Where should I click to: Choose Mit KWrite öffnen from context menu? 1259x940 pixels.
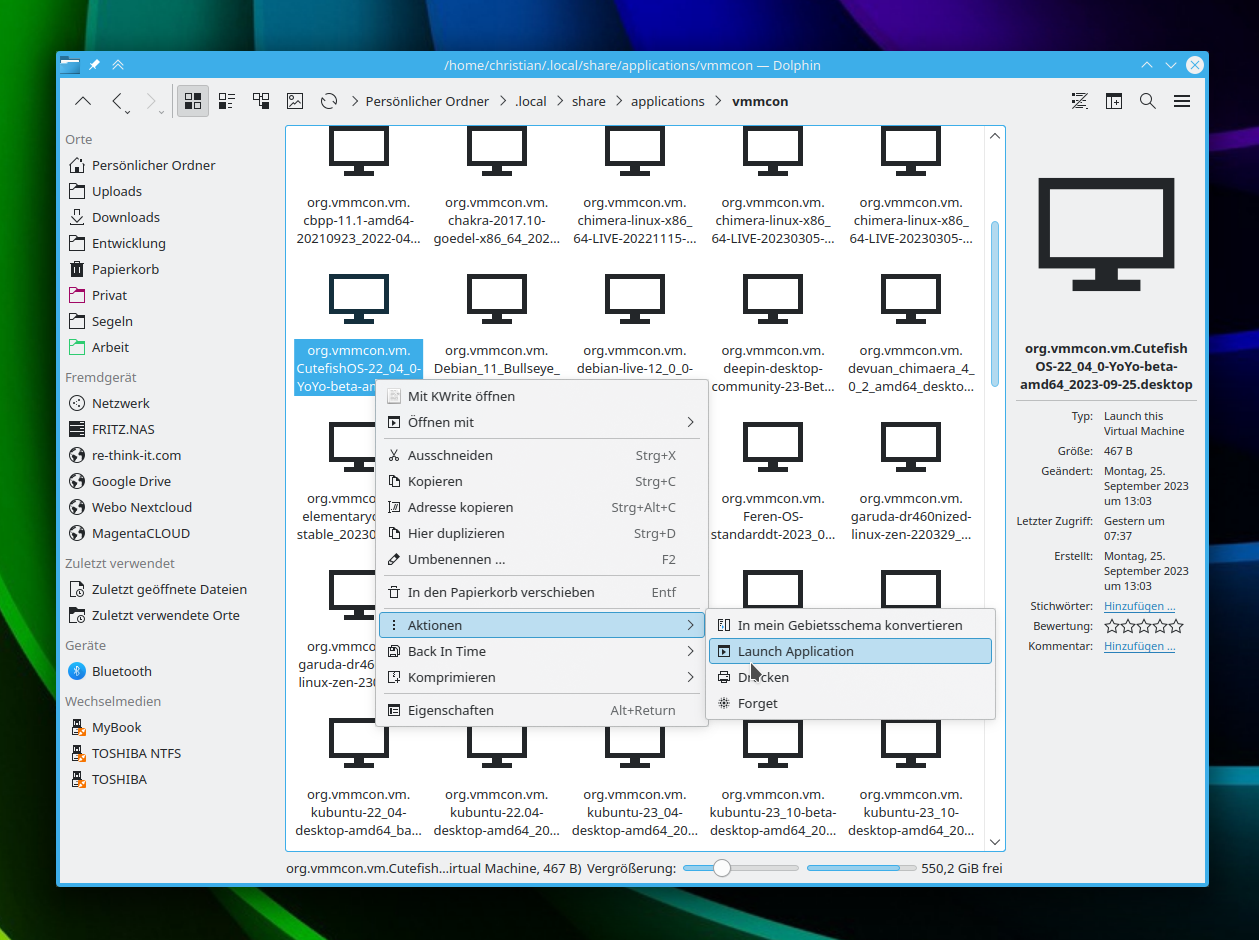541,396
